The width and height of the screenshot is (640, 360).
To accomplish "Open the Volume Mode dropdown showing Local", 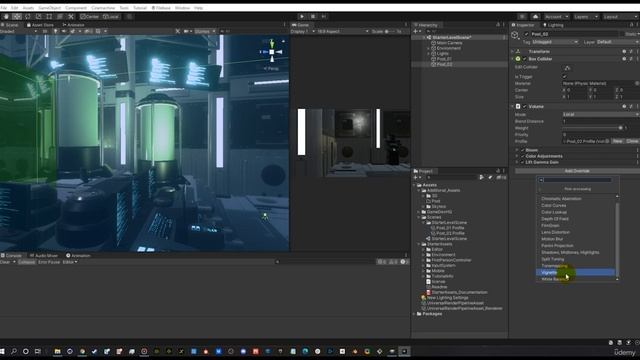I will point(601,114).
